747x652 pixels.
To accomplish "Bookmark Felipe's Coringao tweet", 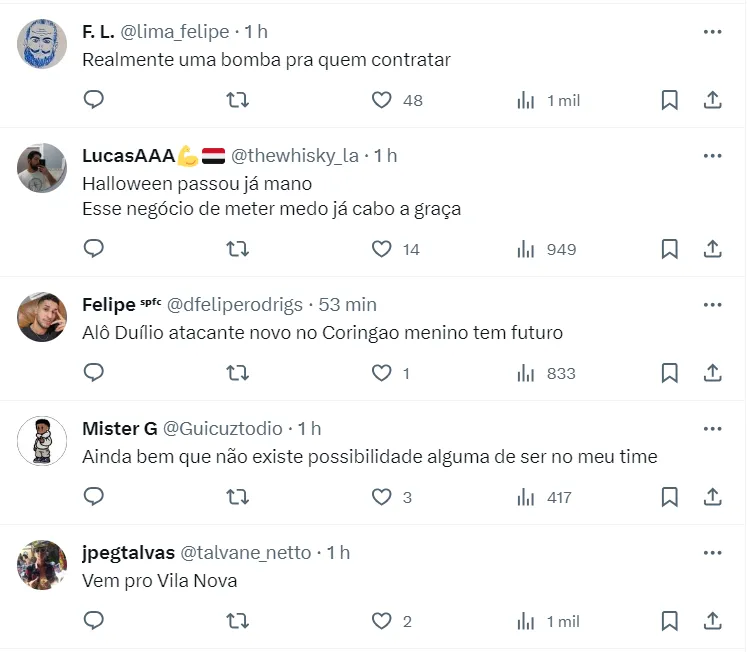I will (x=669, y=373).
